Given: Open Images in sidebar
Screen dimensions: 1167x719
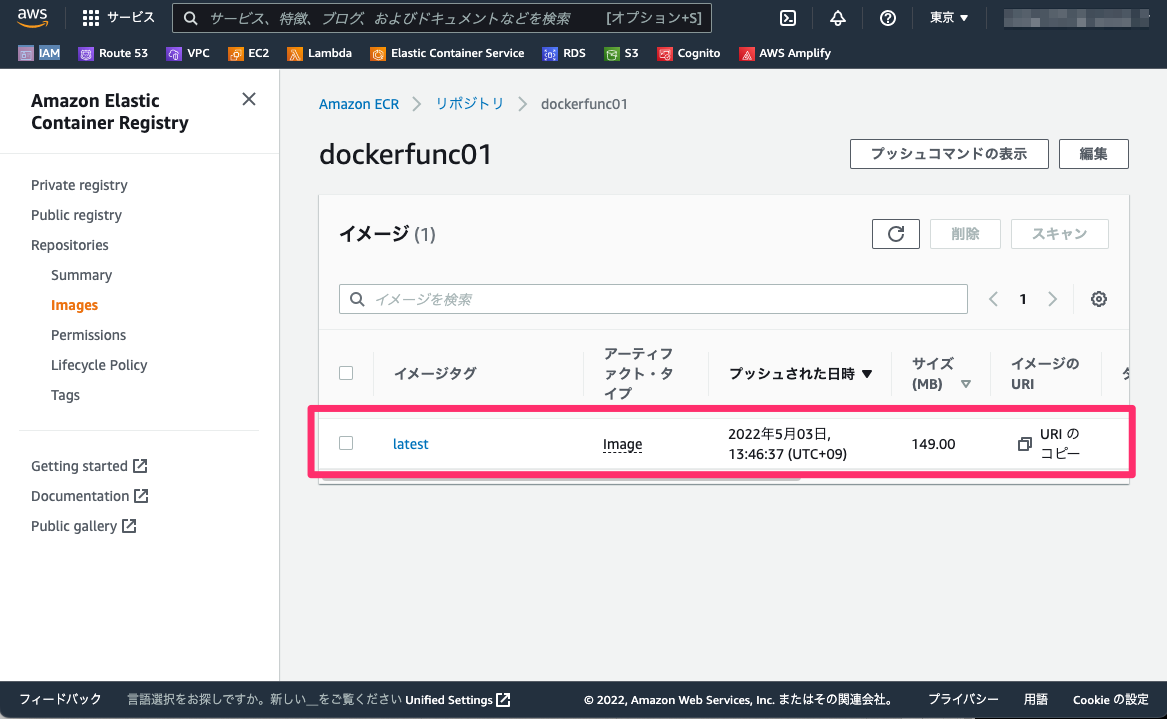Looking at the screenshot, I should click(74, 305).
